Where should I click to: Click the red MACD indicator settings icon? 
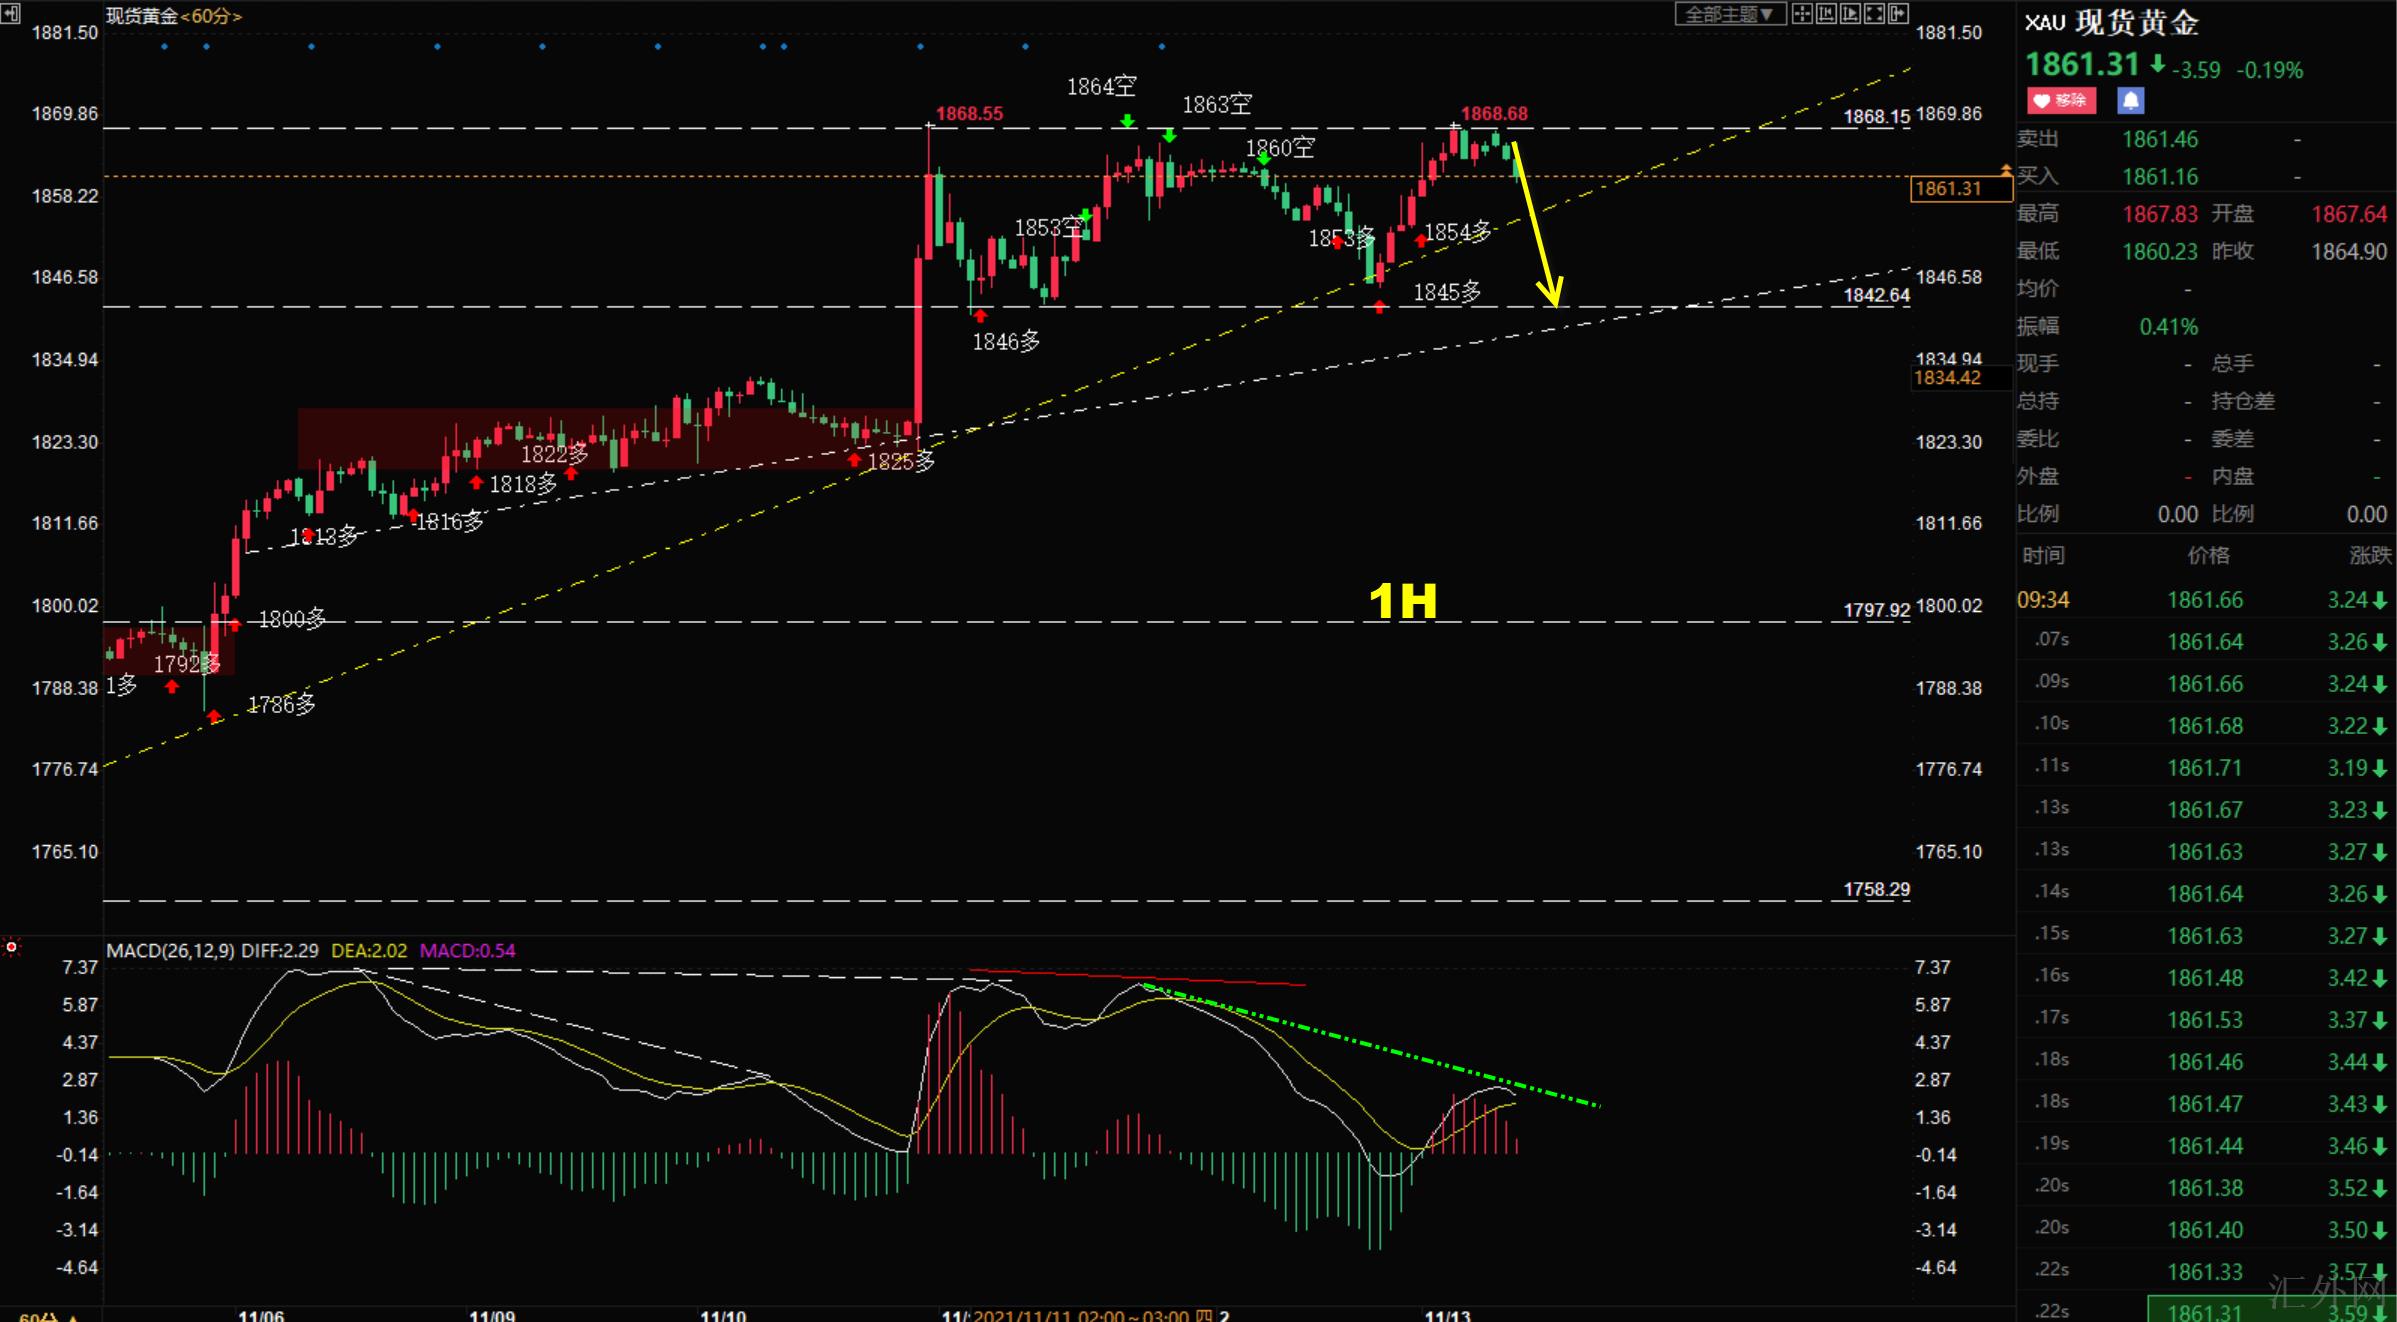(11, 946)
